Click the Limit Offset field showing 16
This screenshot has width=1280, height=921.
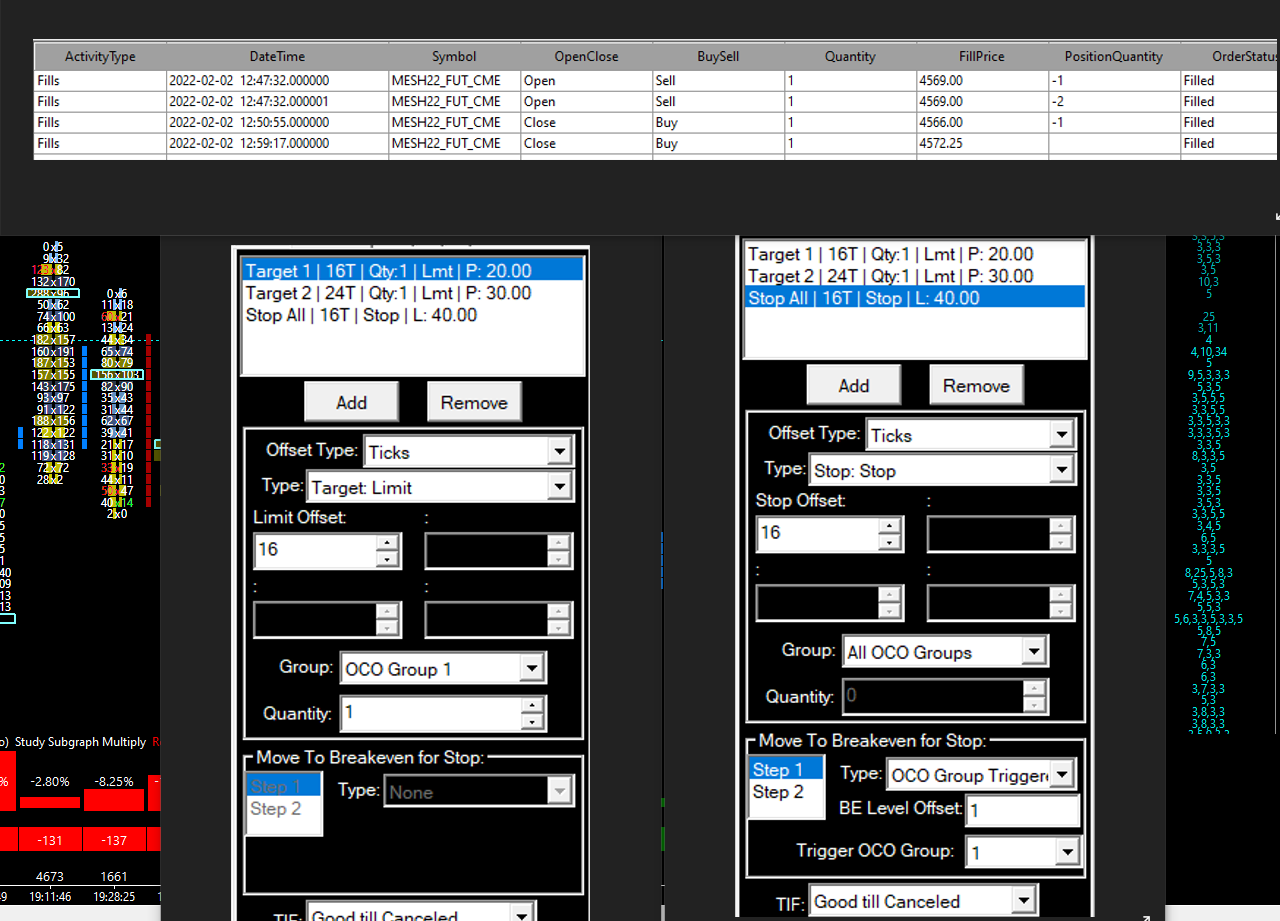click(315, 550)
